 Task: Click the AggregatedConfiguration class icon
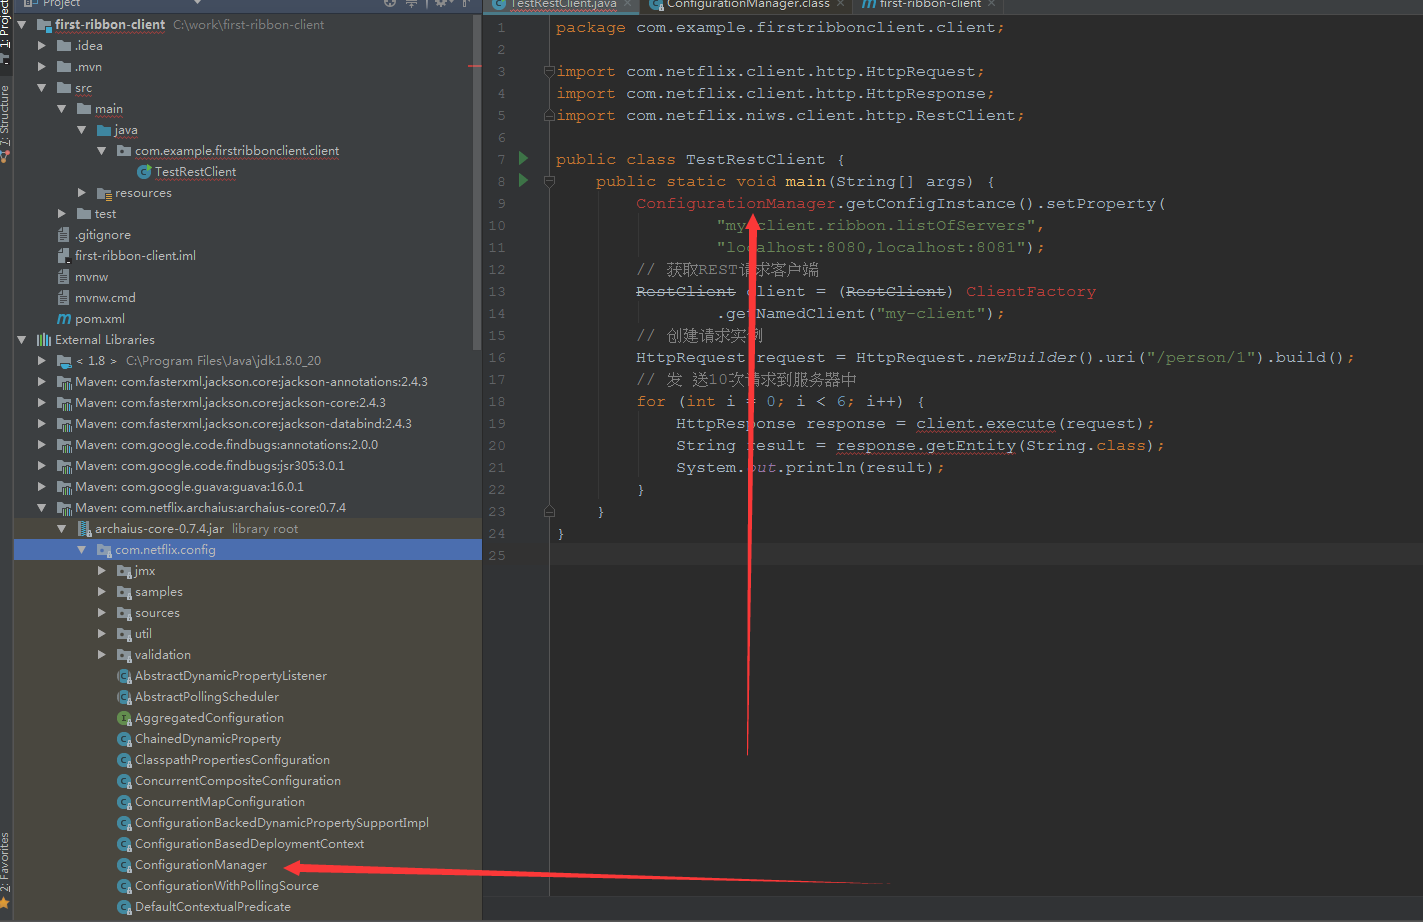(x=125, y=718)
